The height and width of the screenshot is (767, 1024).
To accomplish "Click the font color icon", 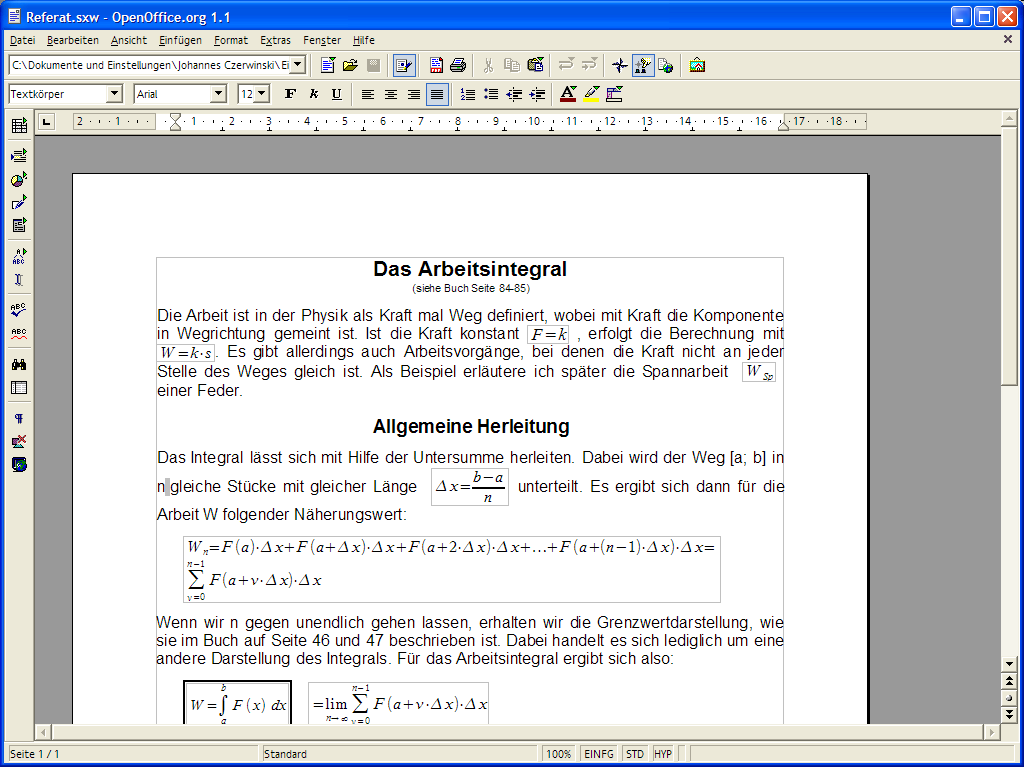I will (568, 94).
